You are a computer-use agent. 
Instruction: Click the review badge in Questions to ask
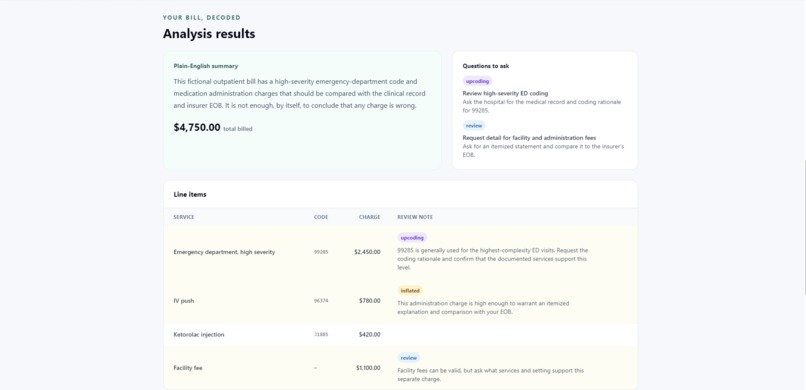click(x=474, y=125)
